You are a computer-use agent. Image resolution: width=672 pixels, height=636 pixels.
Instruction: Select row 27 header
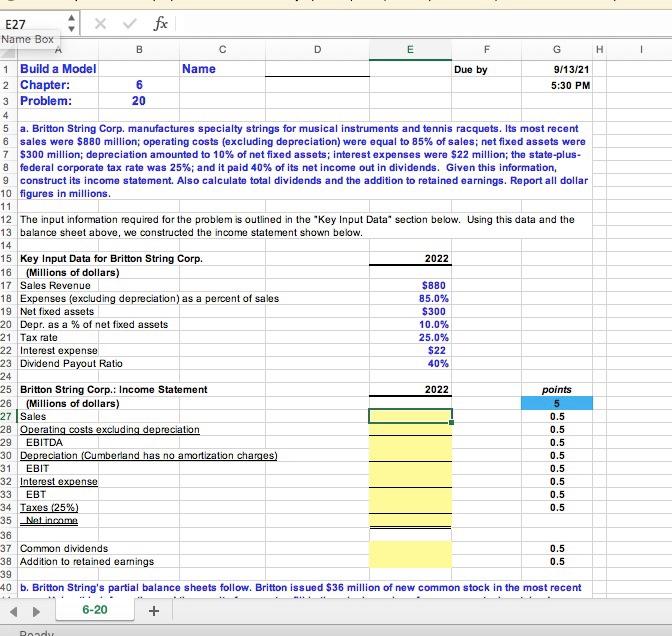coord(6,417)
